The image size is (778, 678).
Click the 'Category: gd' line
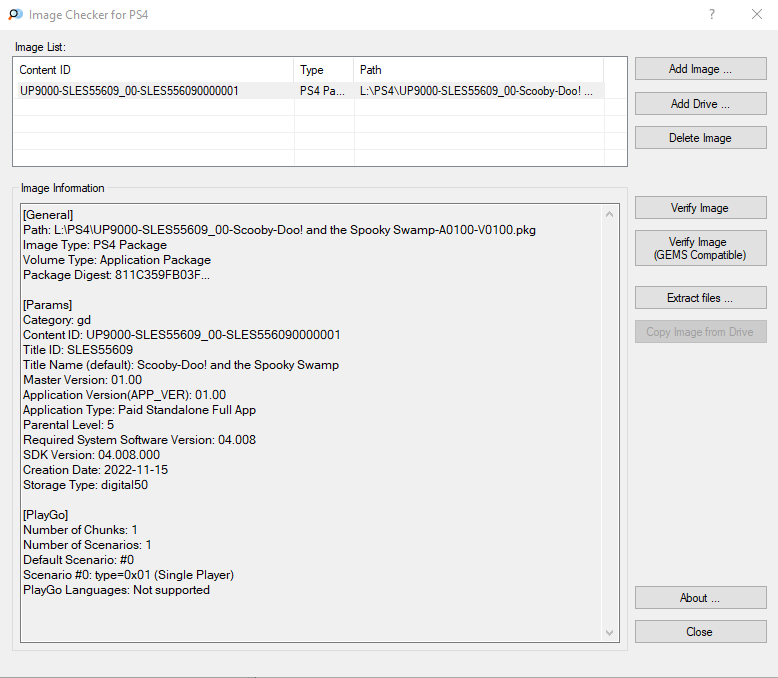[57, 320]
